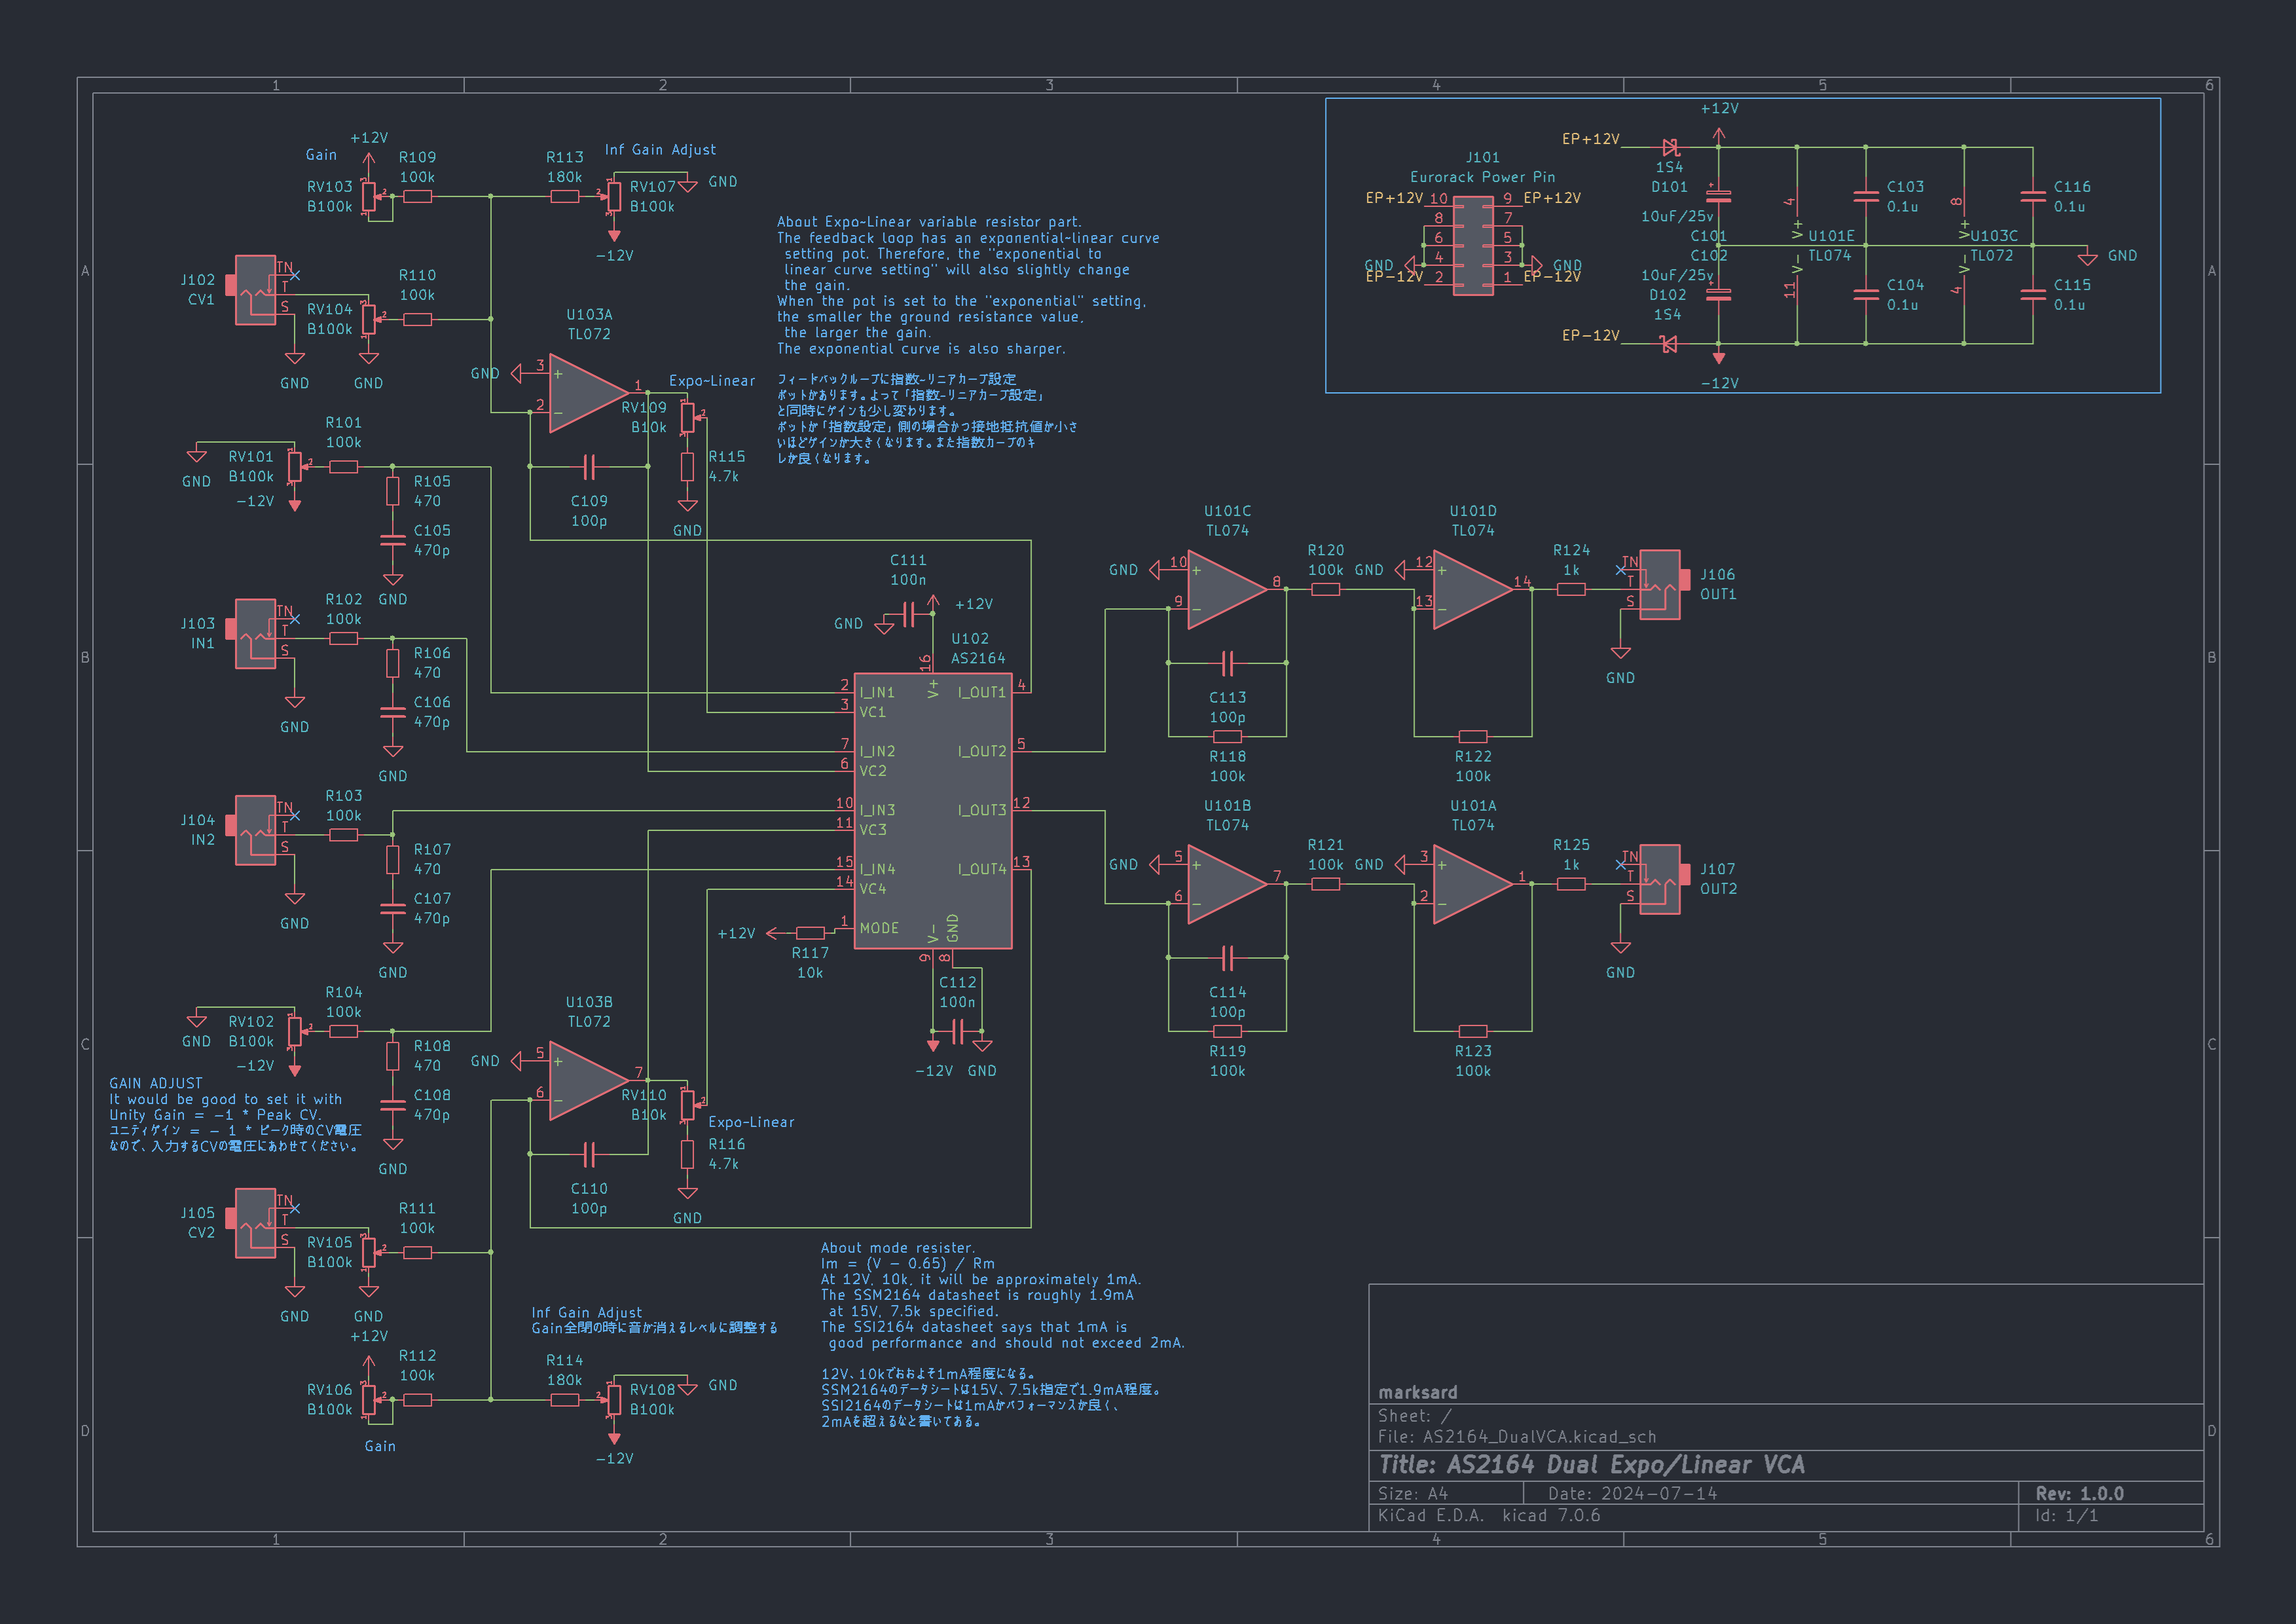The image size is (2296, 1624).
Task: Select the 'Date: 2024-07-14' field
Action: pos(1633,1493)
